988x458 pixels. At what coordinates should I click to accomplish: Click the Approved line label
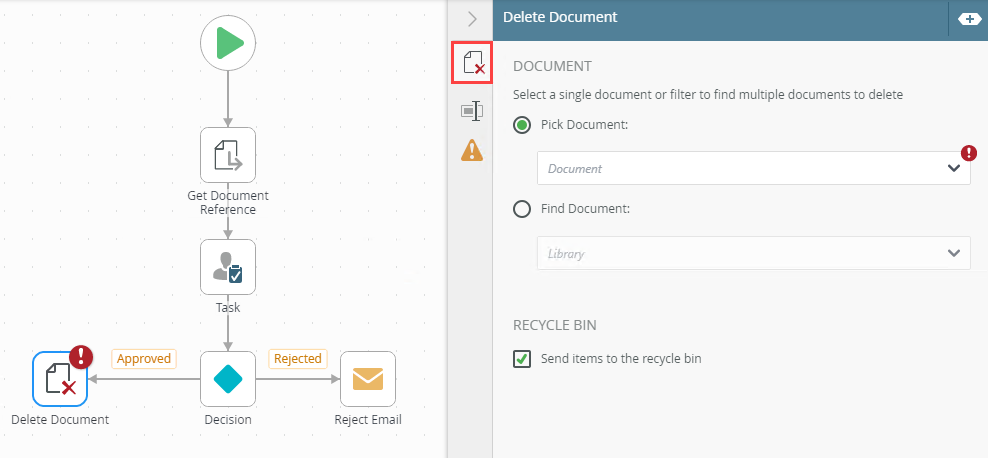click(x=144, y=358)
